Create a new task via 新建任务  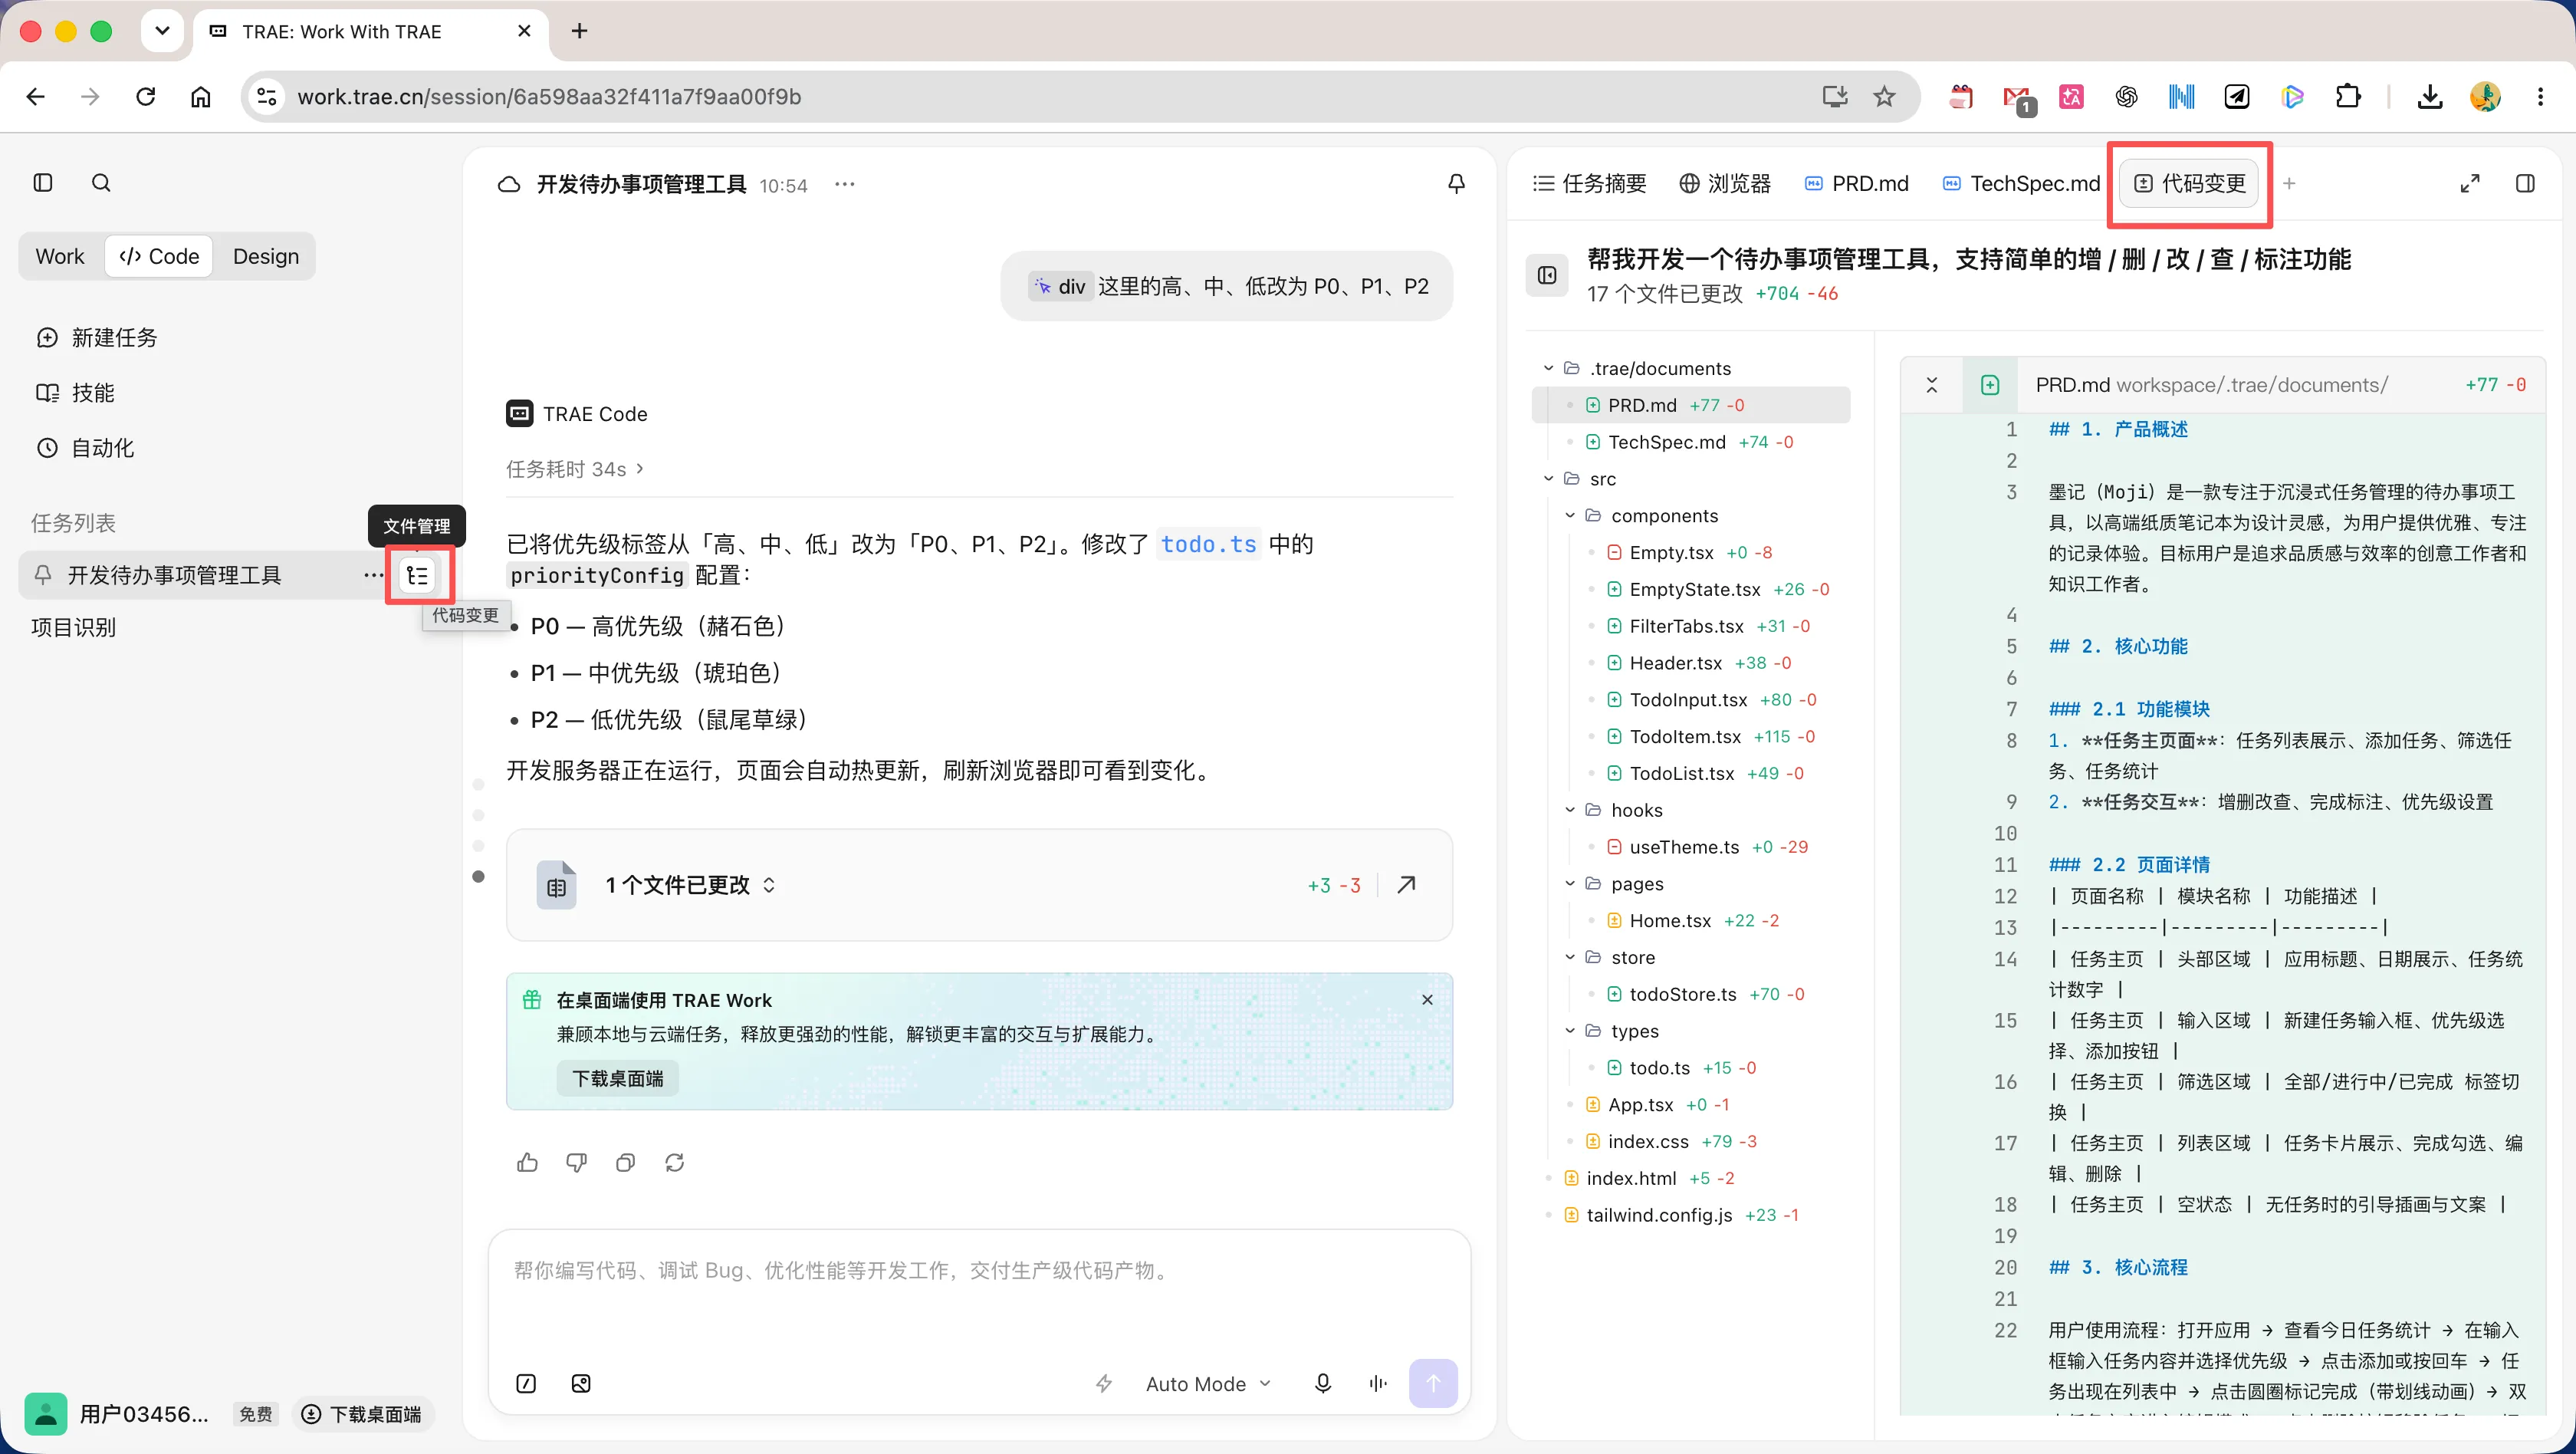97,338
